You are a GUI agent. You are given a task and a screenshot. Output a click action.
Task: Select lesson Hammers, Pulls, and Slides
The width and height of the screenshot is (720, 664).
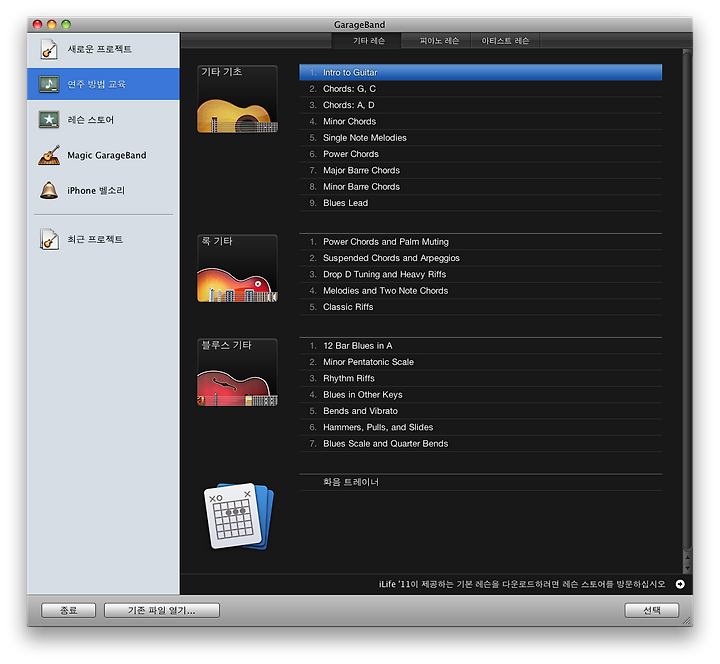(480, 427)
